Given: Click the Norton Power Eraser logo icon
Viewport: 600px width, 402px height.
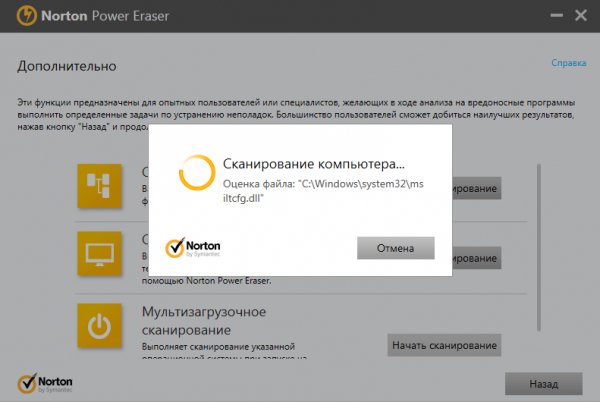Looking at the screenshot, I should tap(26, 16).
